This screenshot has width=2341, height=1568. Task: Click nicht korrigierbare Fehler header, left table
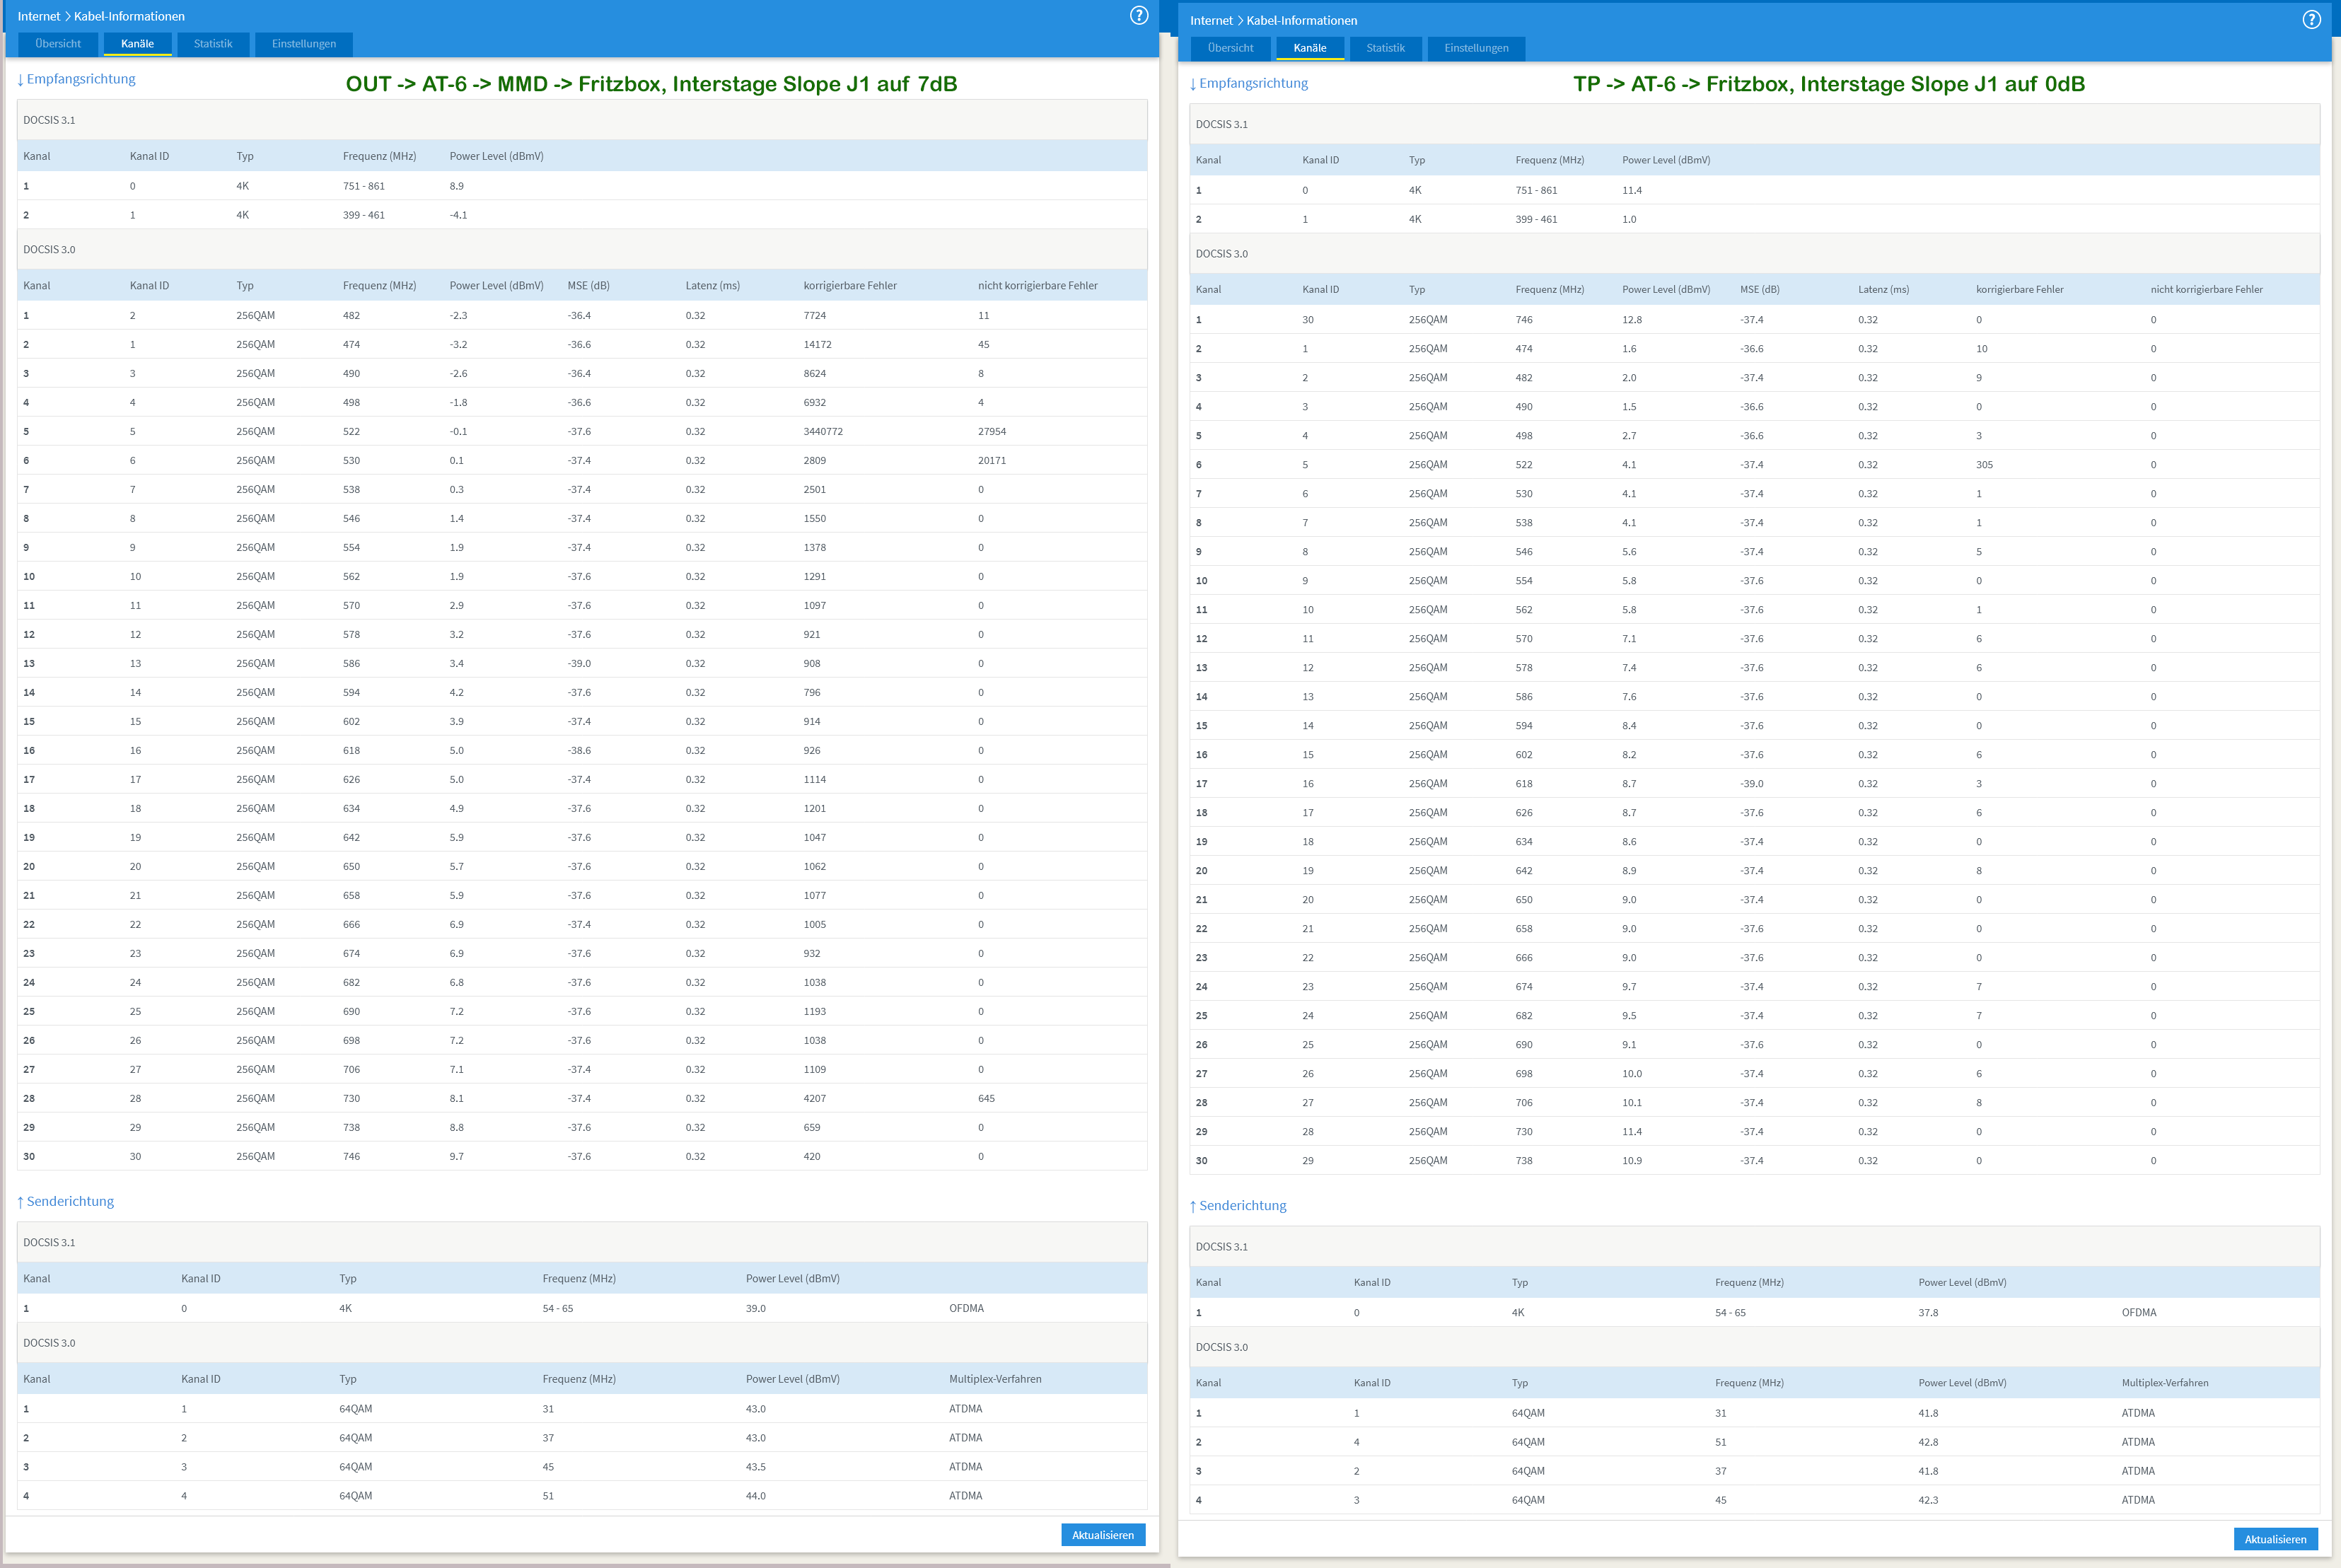1037,286
